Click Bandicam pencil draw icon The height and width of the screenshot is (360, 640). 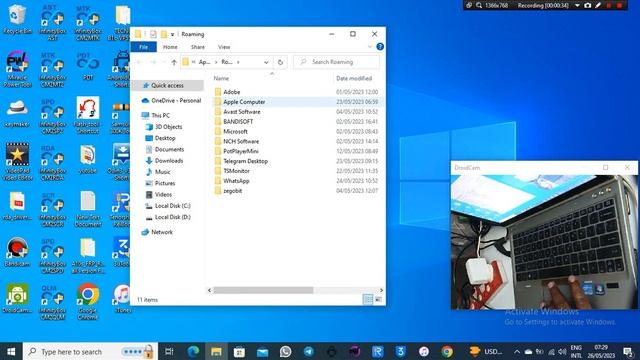[598, 5]
